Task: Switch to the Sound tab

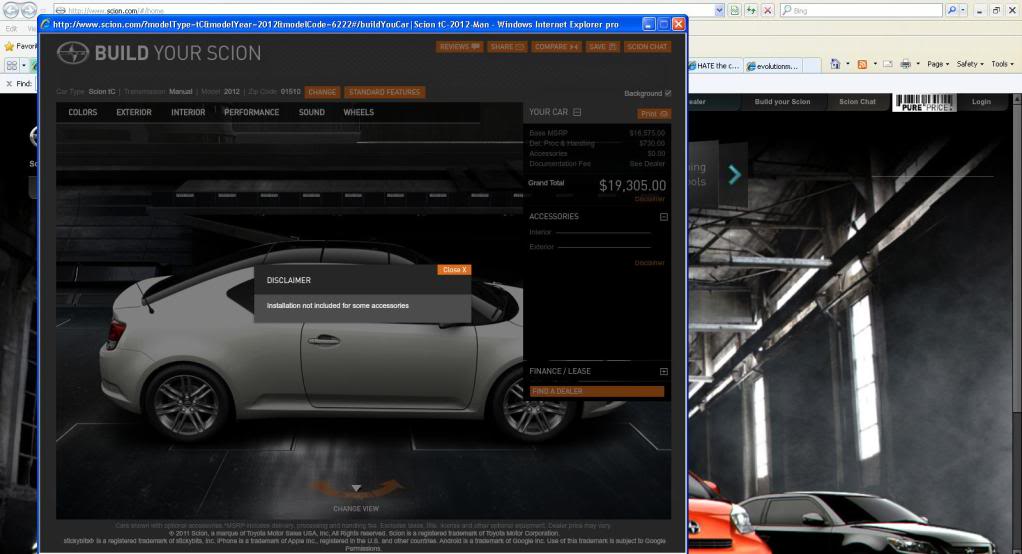Action: coord(312,113)
